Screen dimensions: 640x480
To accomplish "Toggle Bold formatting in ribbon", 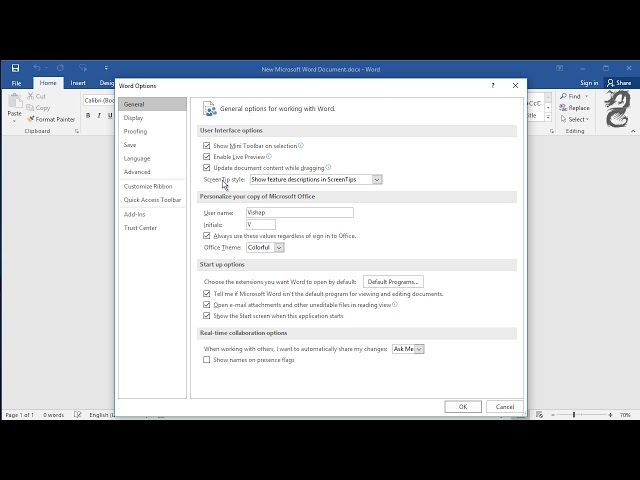I will pyautogui.click(x=88, y=116).
